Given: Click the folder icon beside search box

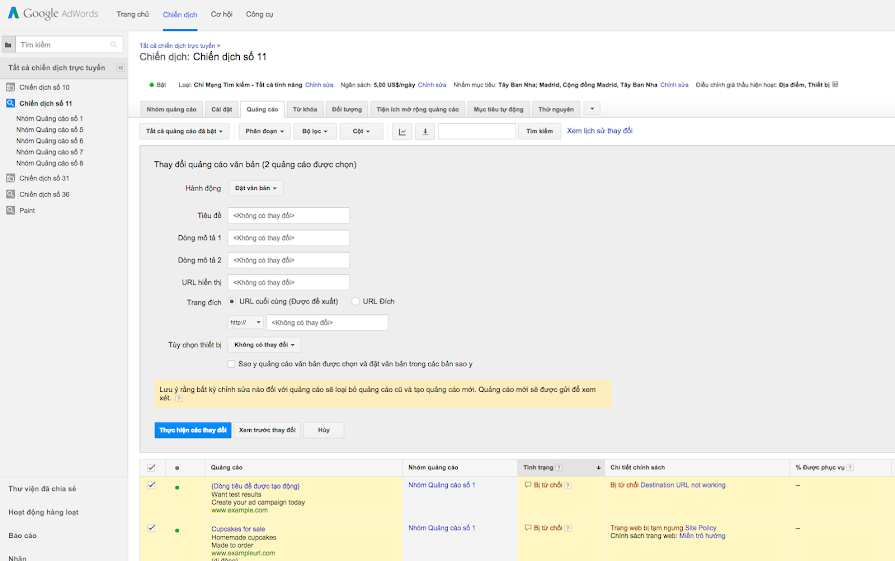Looking at the screenshot, I should pos(9,45).
